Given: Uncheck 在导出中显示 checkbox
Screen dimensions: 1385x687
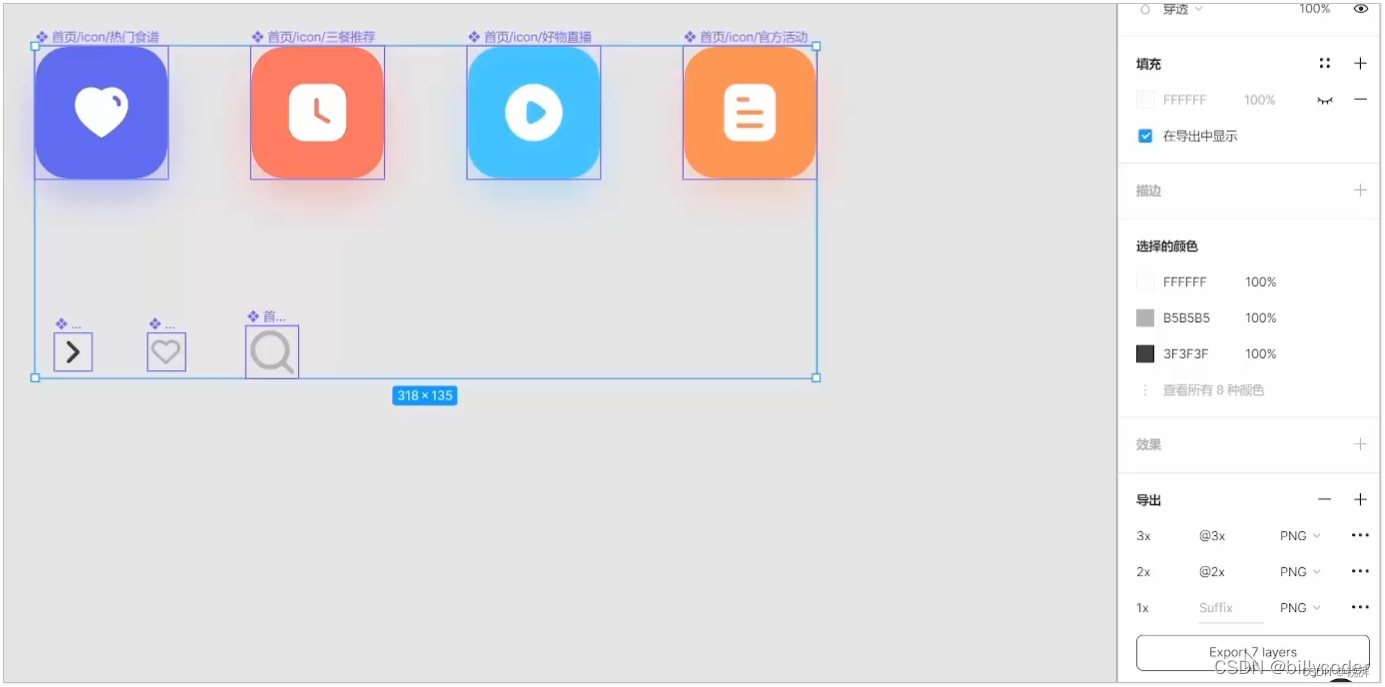Looking at the screenshot, I should [1145, 136].
